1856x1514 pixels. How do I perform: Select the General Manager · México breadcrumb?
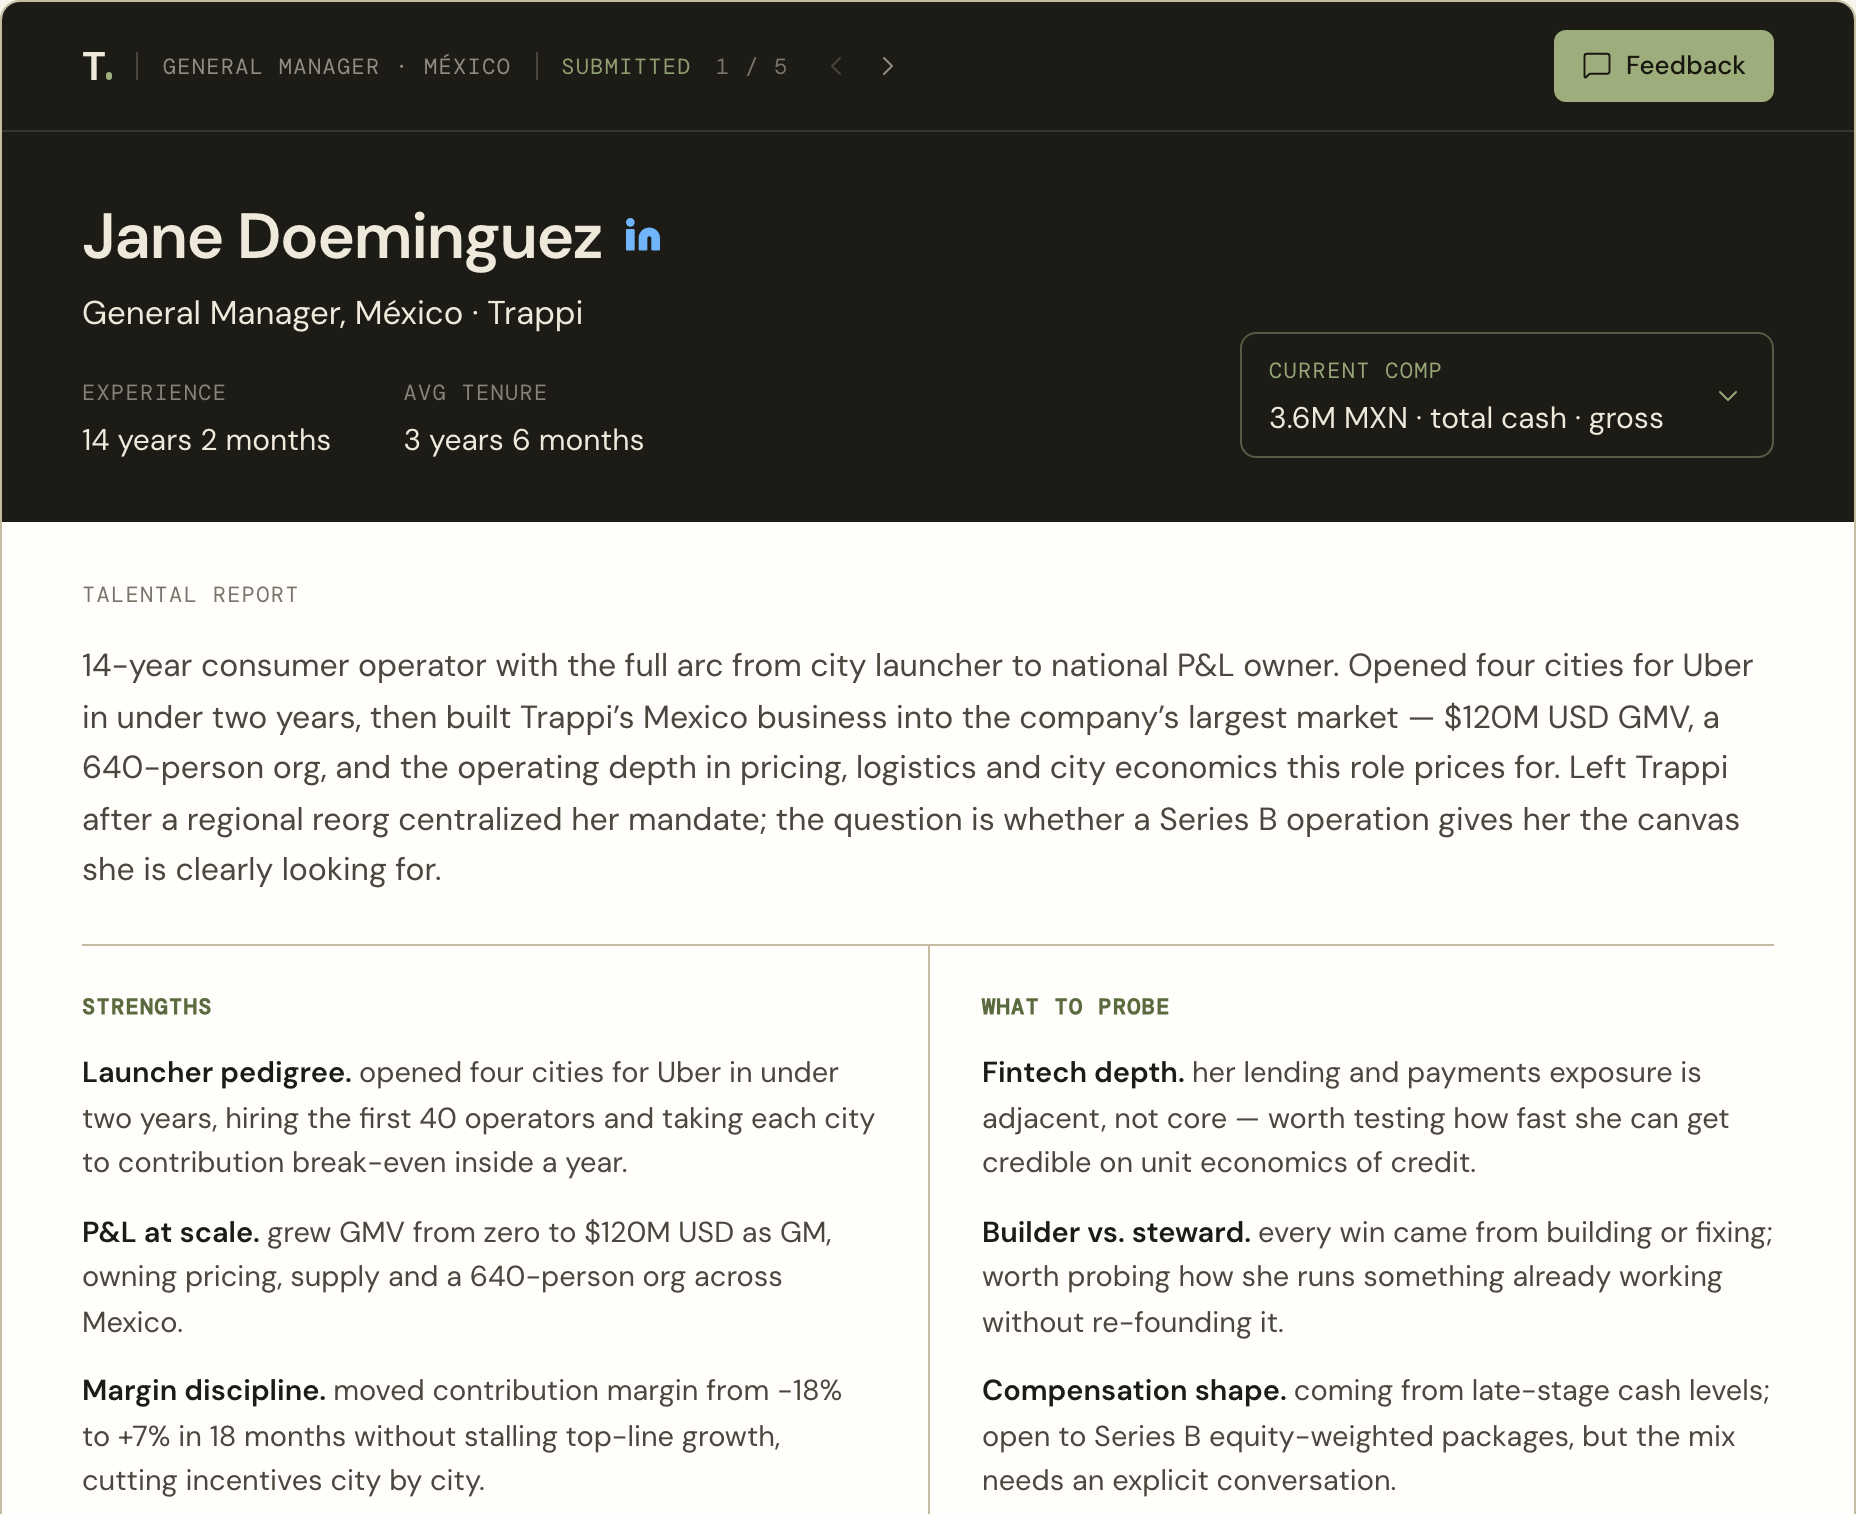336,67
